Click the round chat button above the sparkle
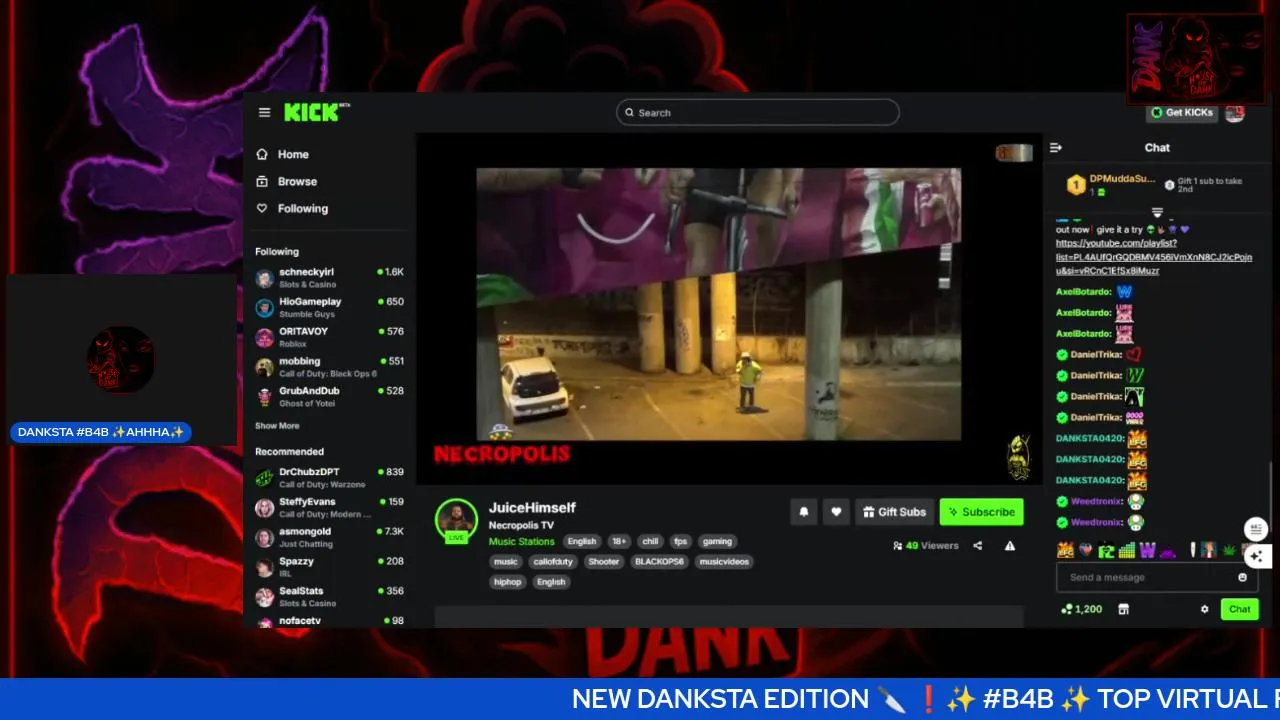The width and height of the screenshot is (1280, 720). [x=1256, y=529]
